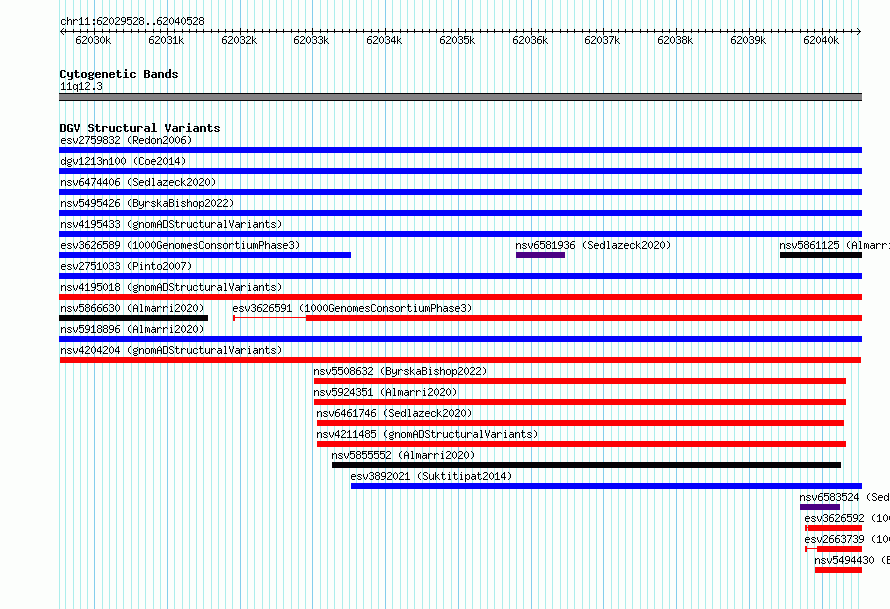Click the red bar under nsv5924351
This screenshot has height=609, width=890.
pos(580,402)
